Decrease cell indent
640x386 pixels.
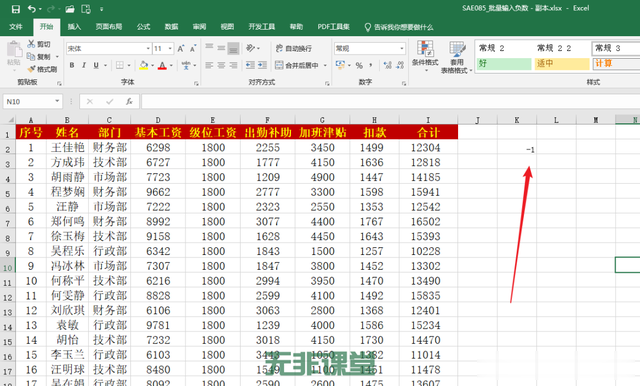[x=250, y=65]
